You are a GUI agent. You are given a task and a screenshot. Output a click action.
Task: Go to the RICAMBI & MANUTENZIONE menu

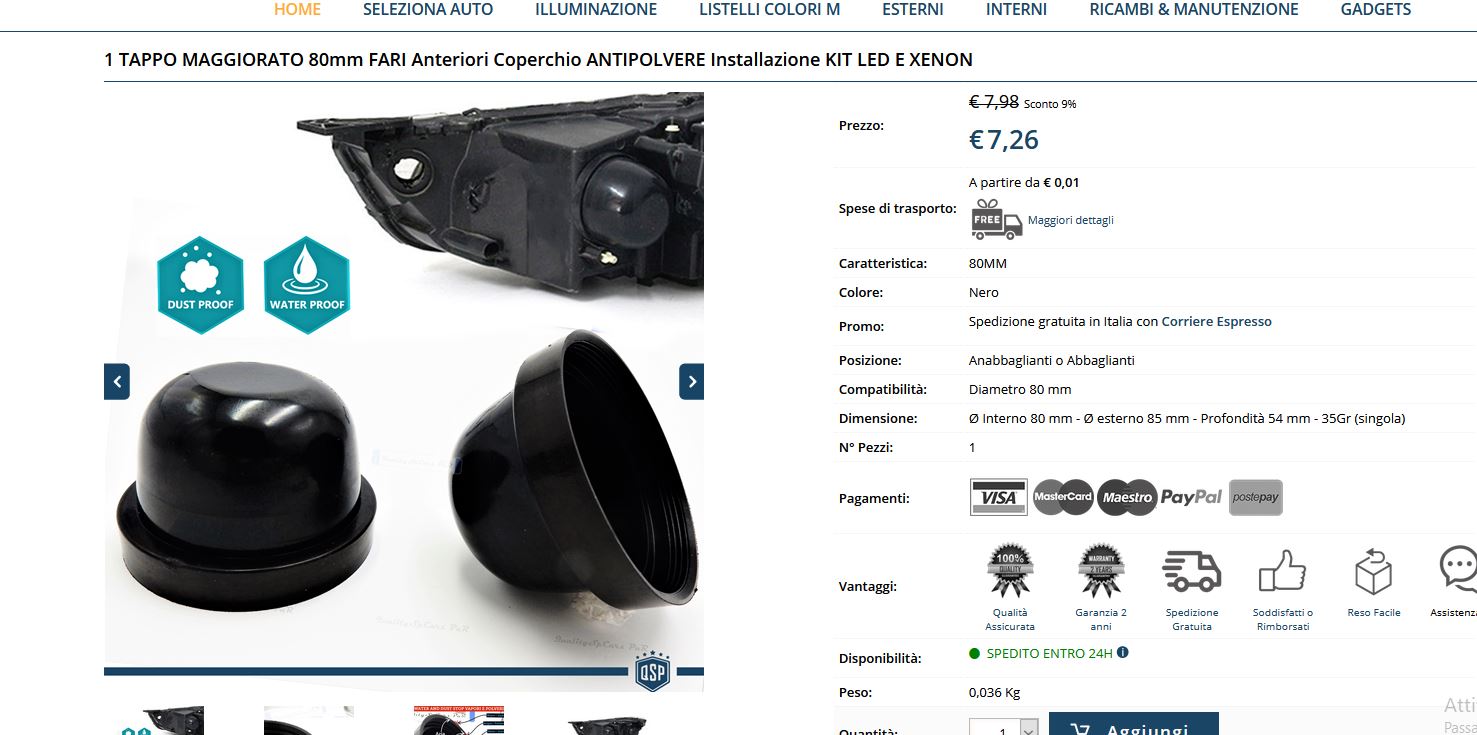point(1194,9)
